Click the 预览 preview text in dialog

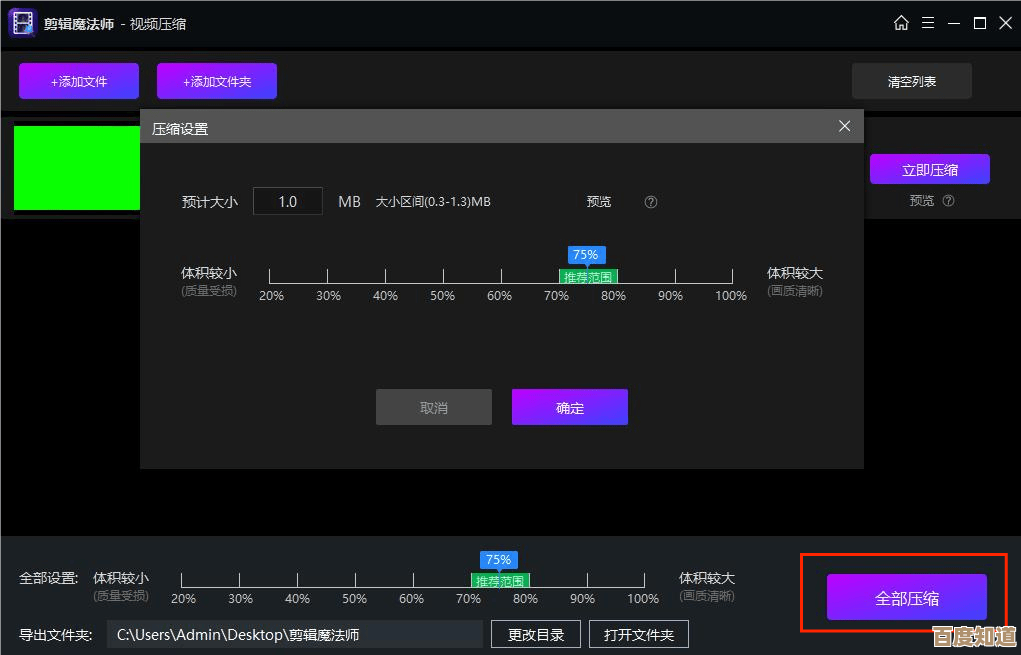tap(598, 201)
